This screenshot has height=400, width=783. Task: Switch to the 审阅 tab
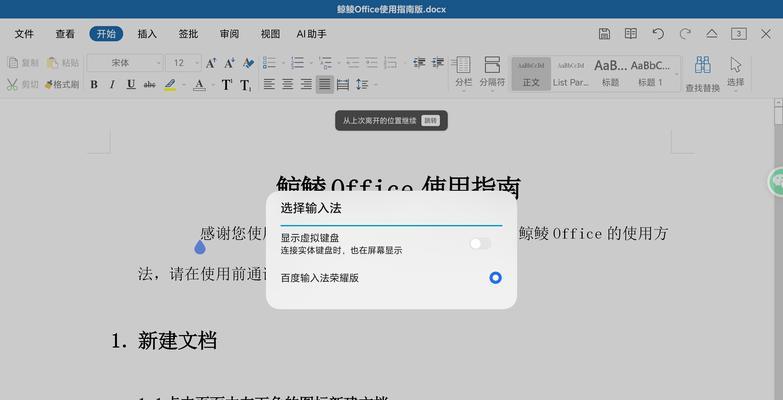pos(229,34)
